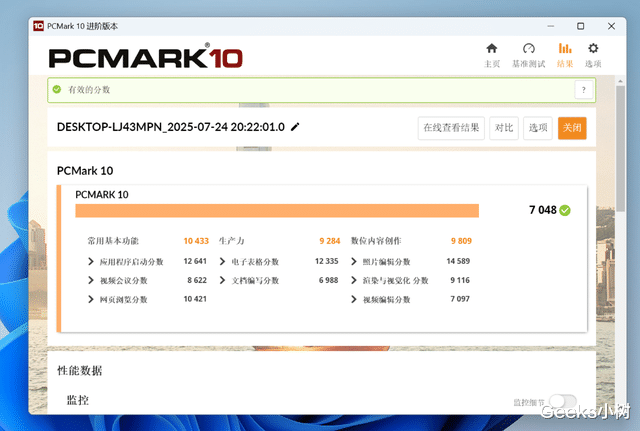Click the 有效的分数 status text
Image resolution: width=640 pixels, height=431 pixels.
pyautogui.click(x=89, y=90)
